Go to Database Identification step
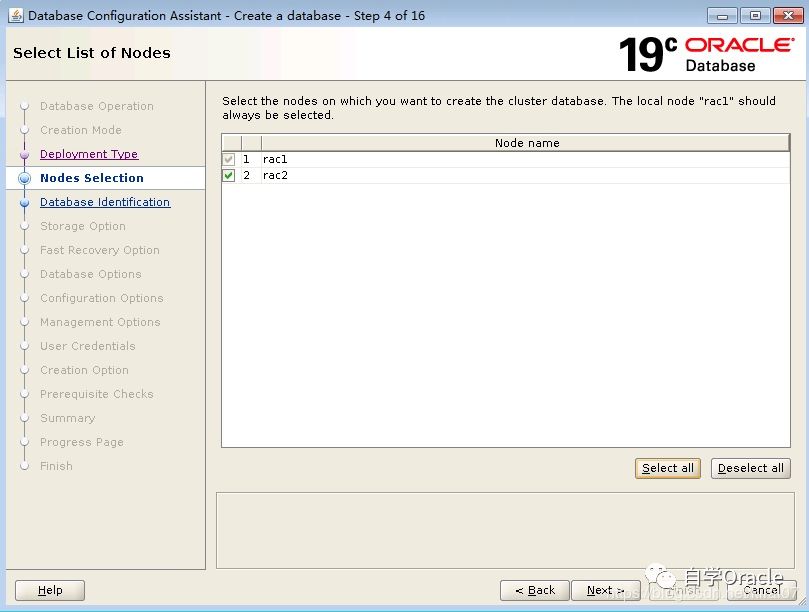This screenshot has width=809, height=612. [105, 202]
